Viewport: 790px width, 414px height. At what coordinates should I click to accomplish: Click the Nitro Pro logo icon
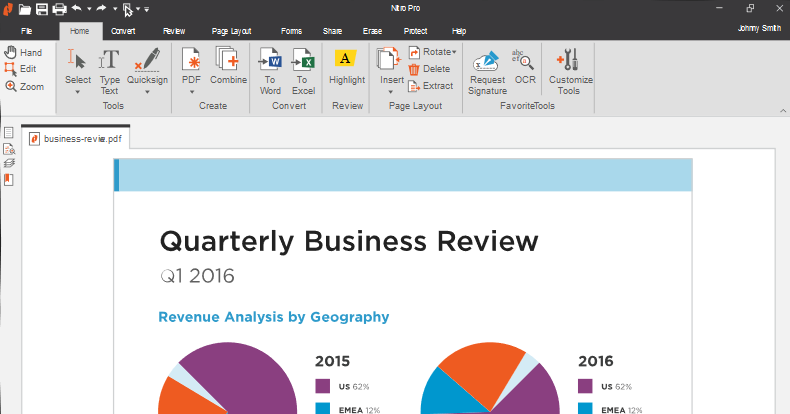(8, 9)
